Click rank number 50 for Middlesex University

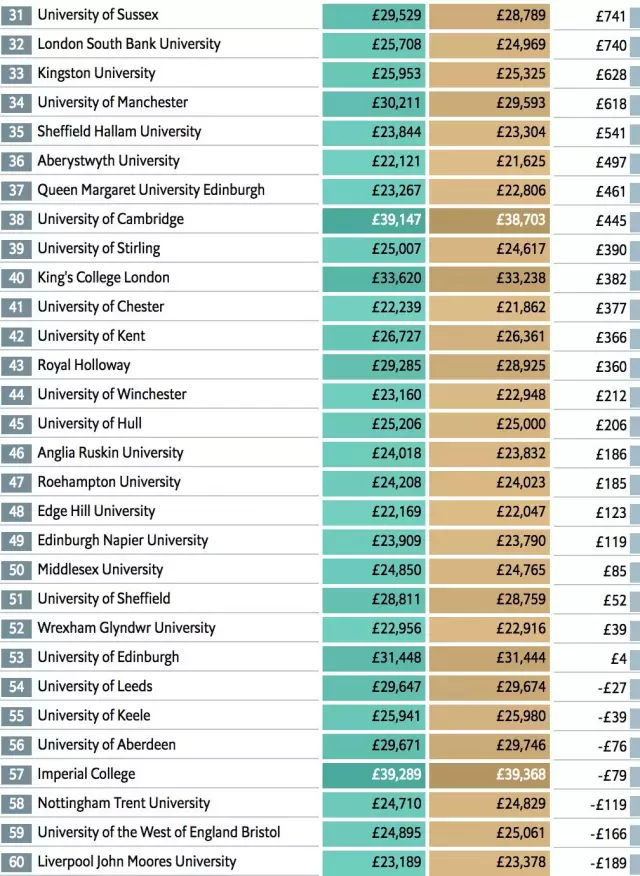pos(16,570)
